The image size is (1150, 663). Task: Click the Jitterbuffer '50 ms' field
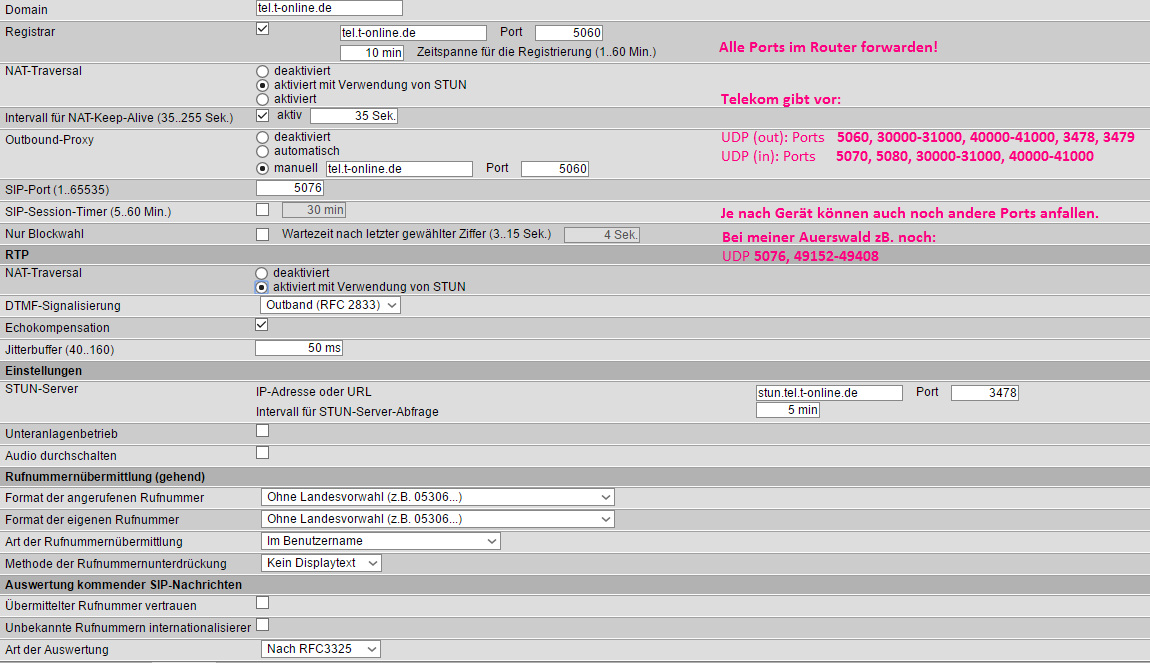299,348
